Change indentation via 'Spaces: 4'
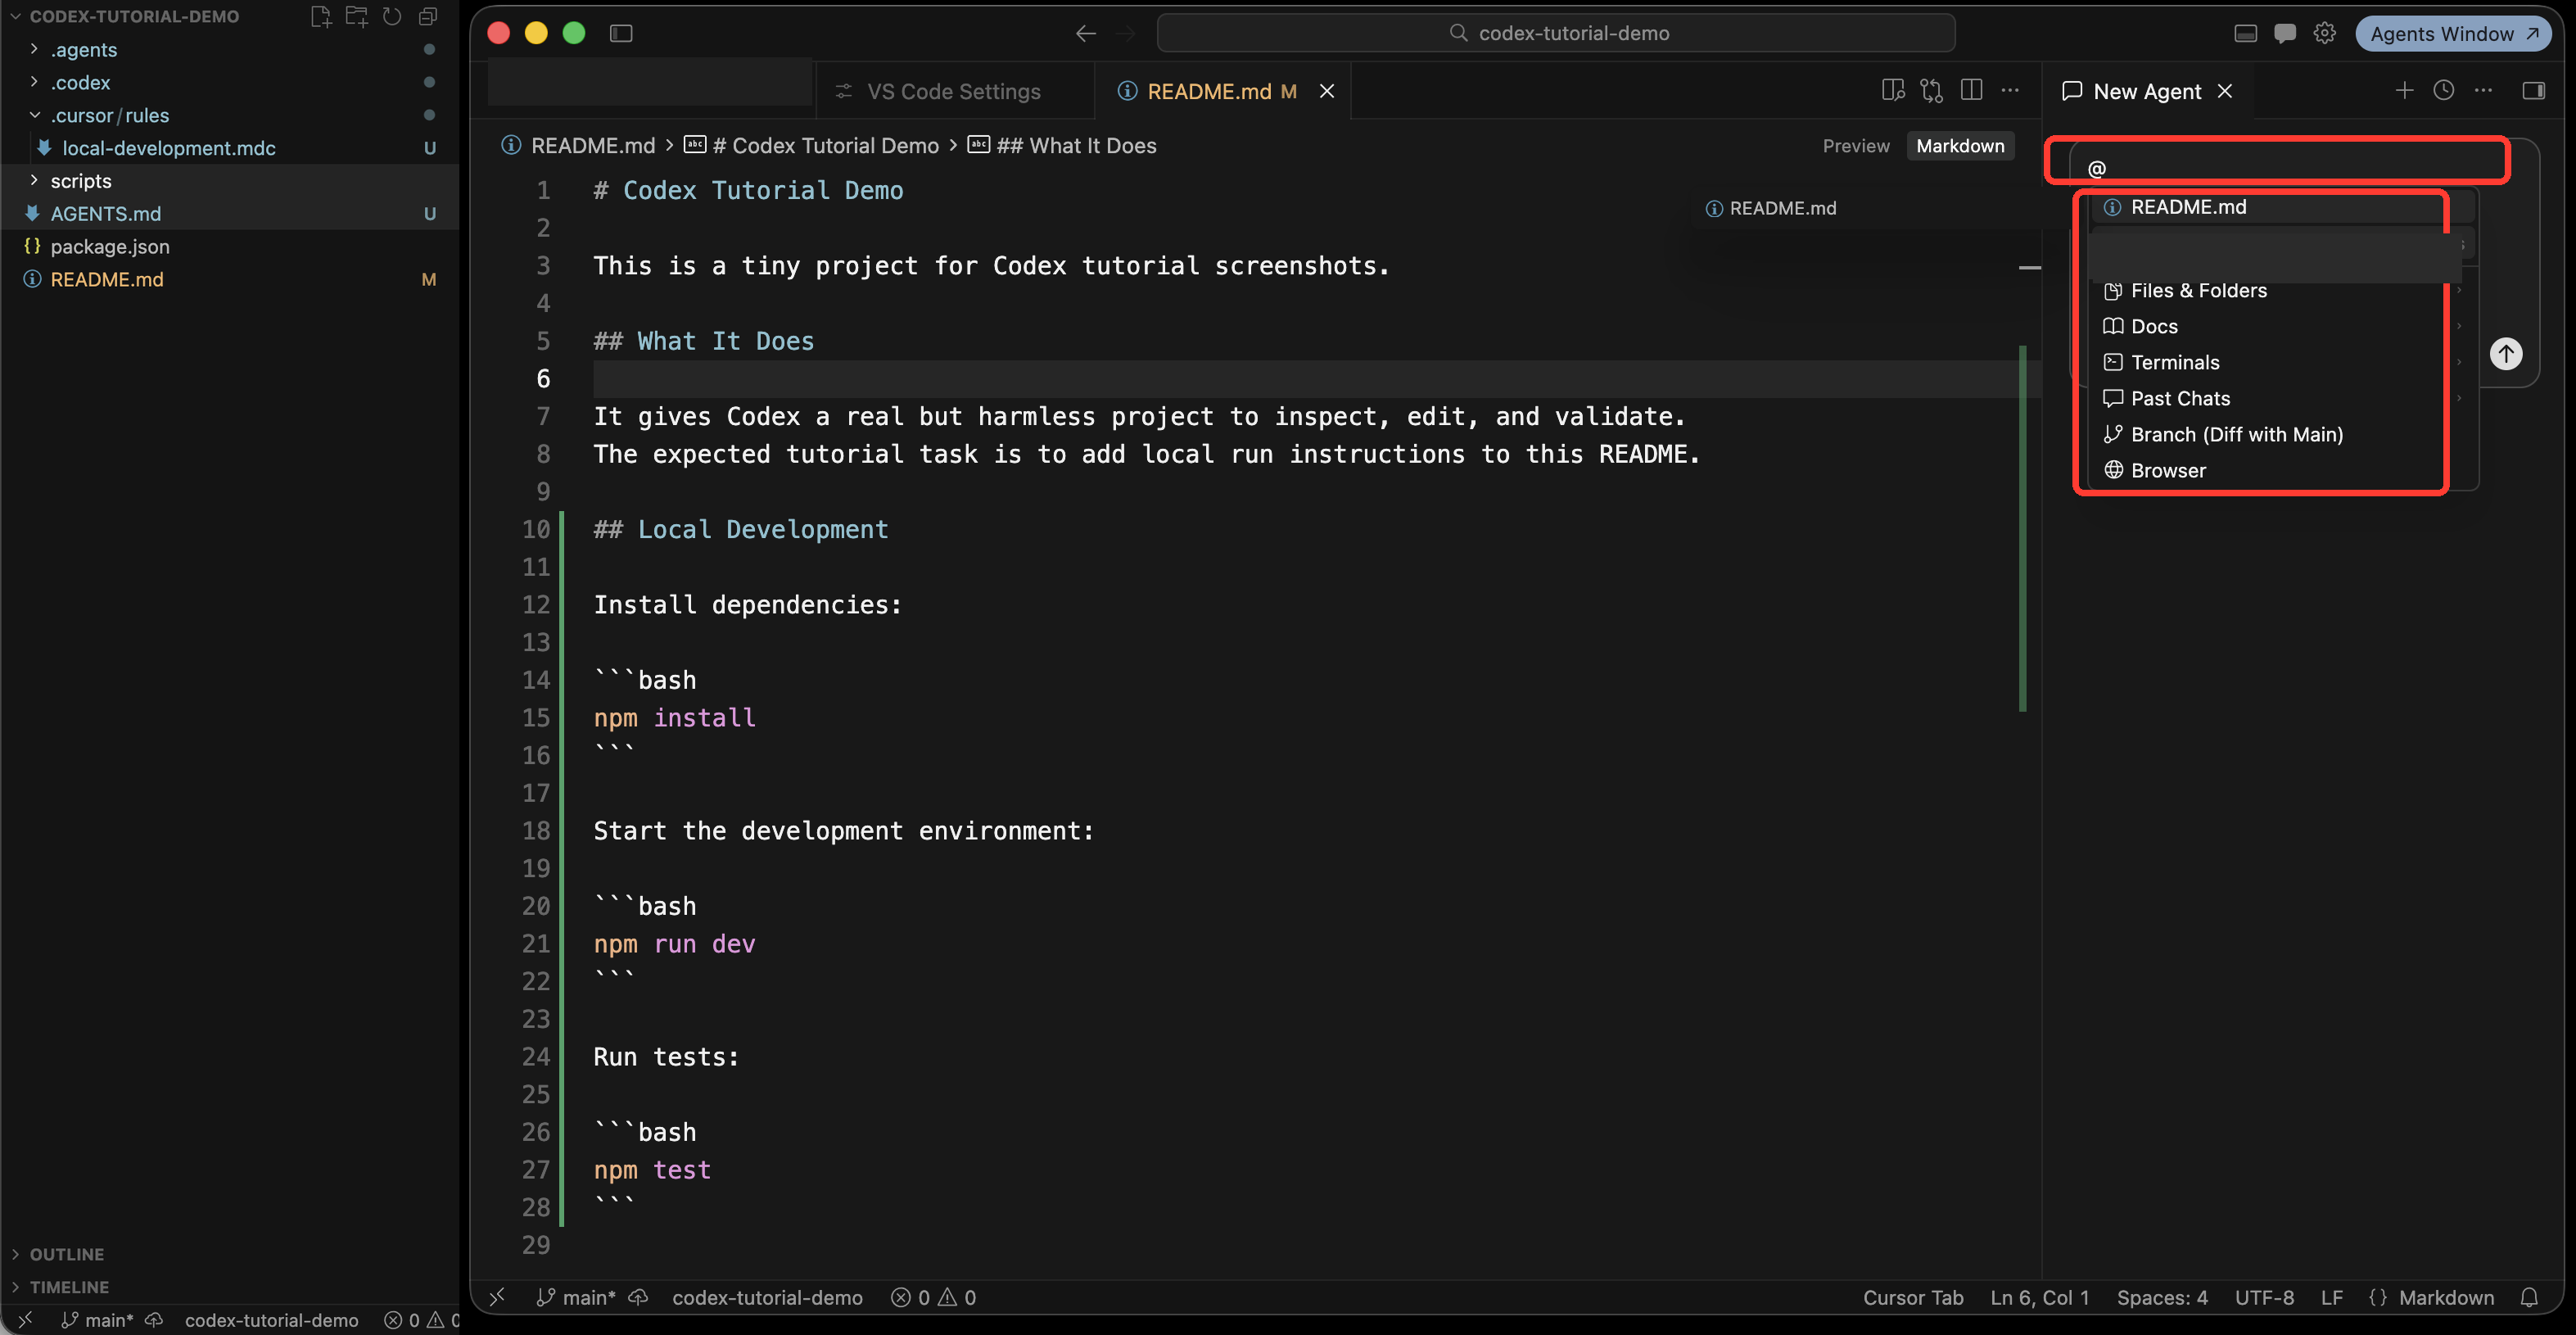The image size is (2576, 1335). [x=2161, y=1297]
